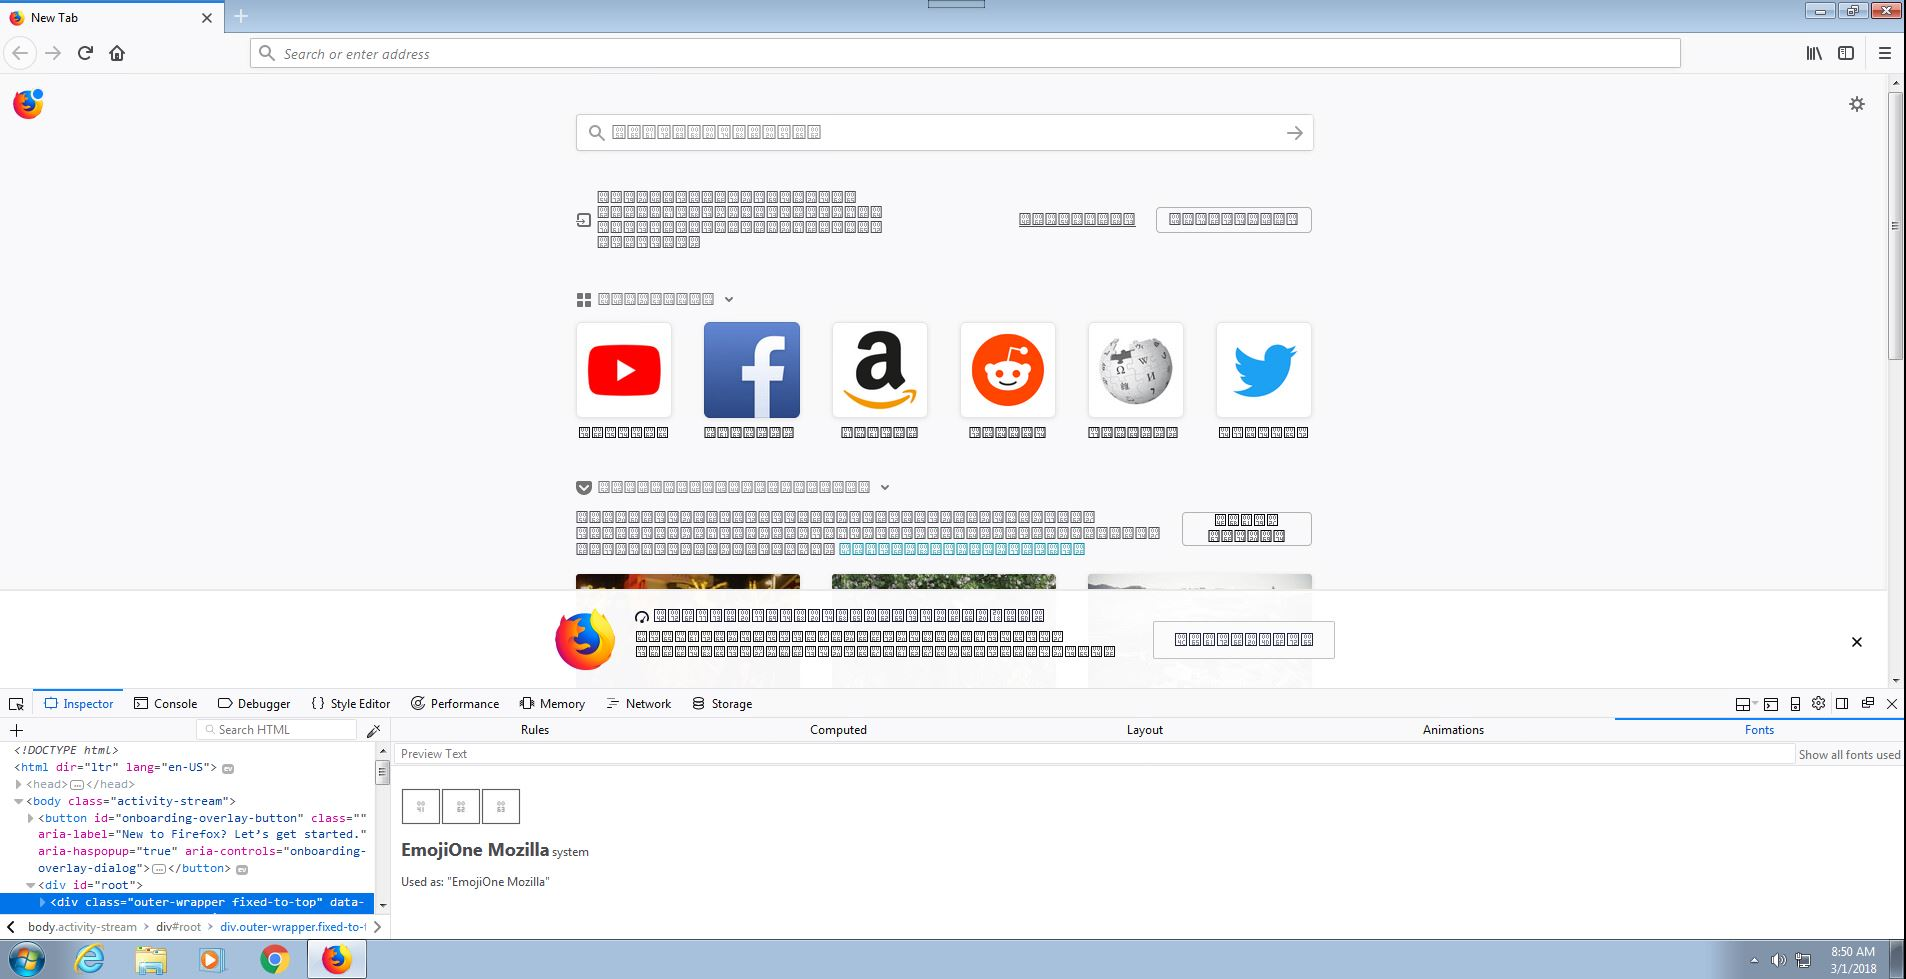Open the Console panel
This screenshot has height=979, width=1906.
[x=166, y=704]
